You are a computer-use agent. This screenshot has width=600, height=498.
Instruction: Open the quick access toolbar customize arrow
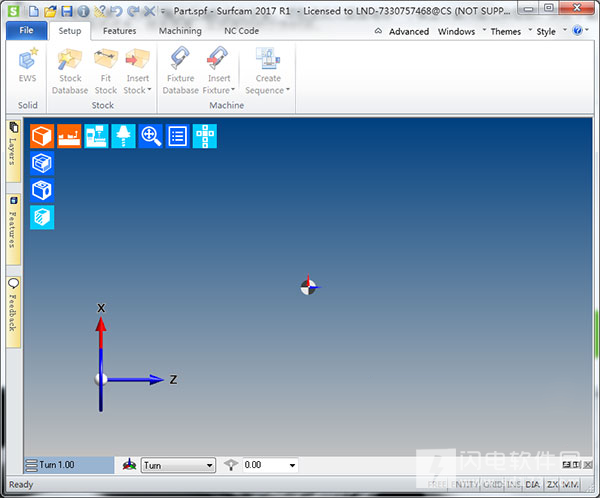(163, 11)
